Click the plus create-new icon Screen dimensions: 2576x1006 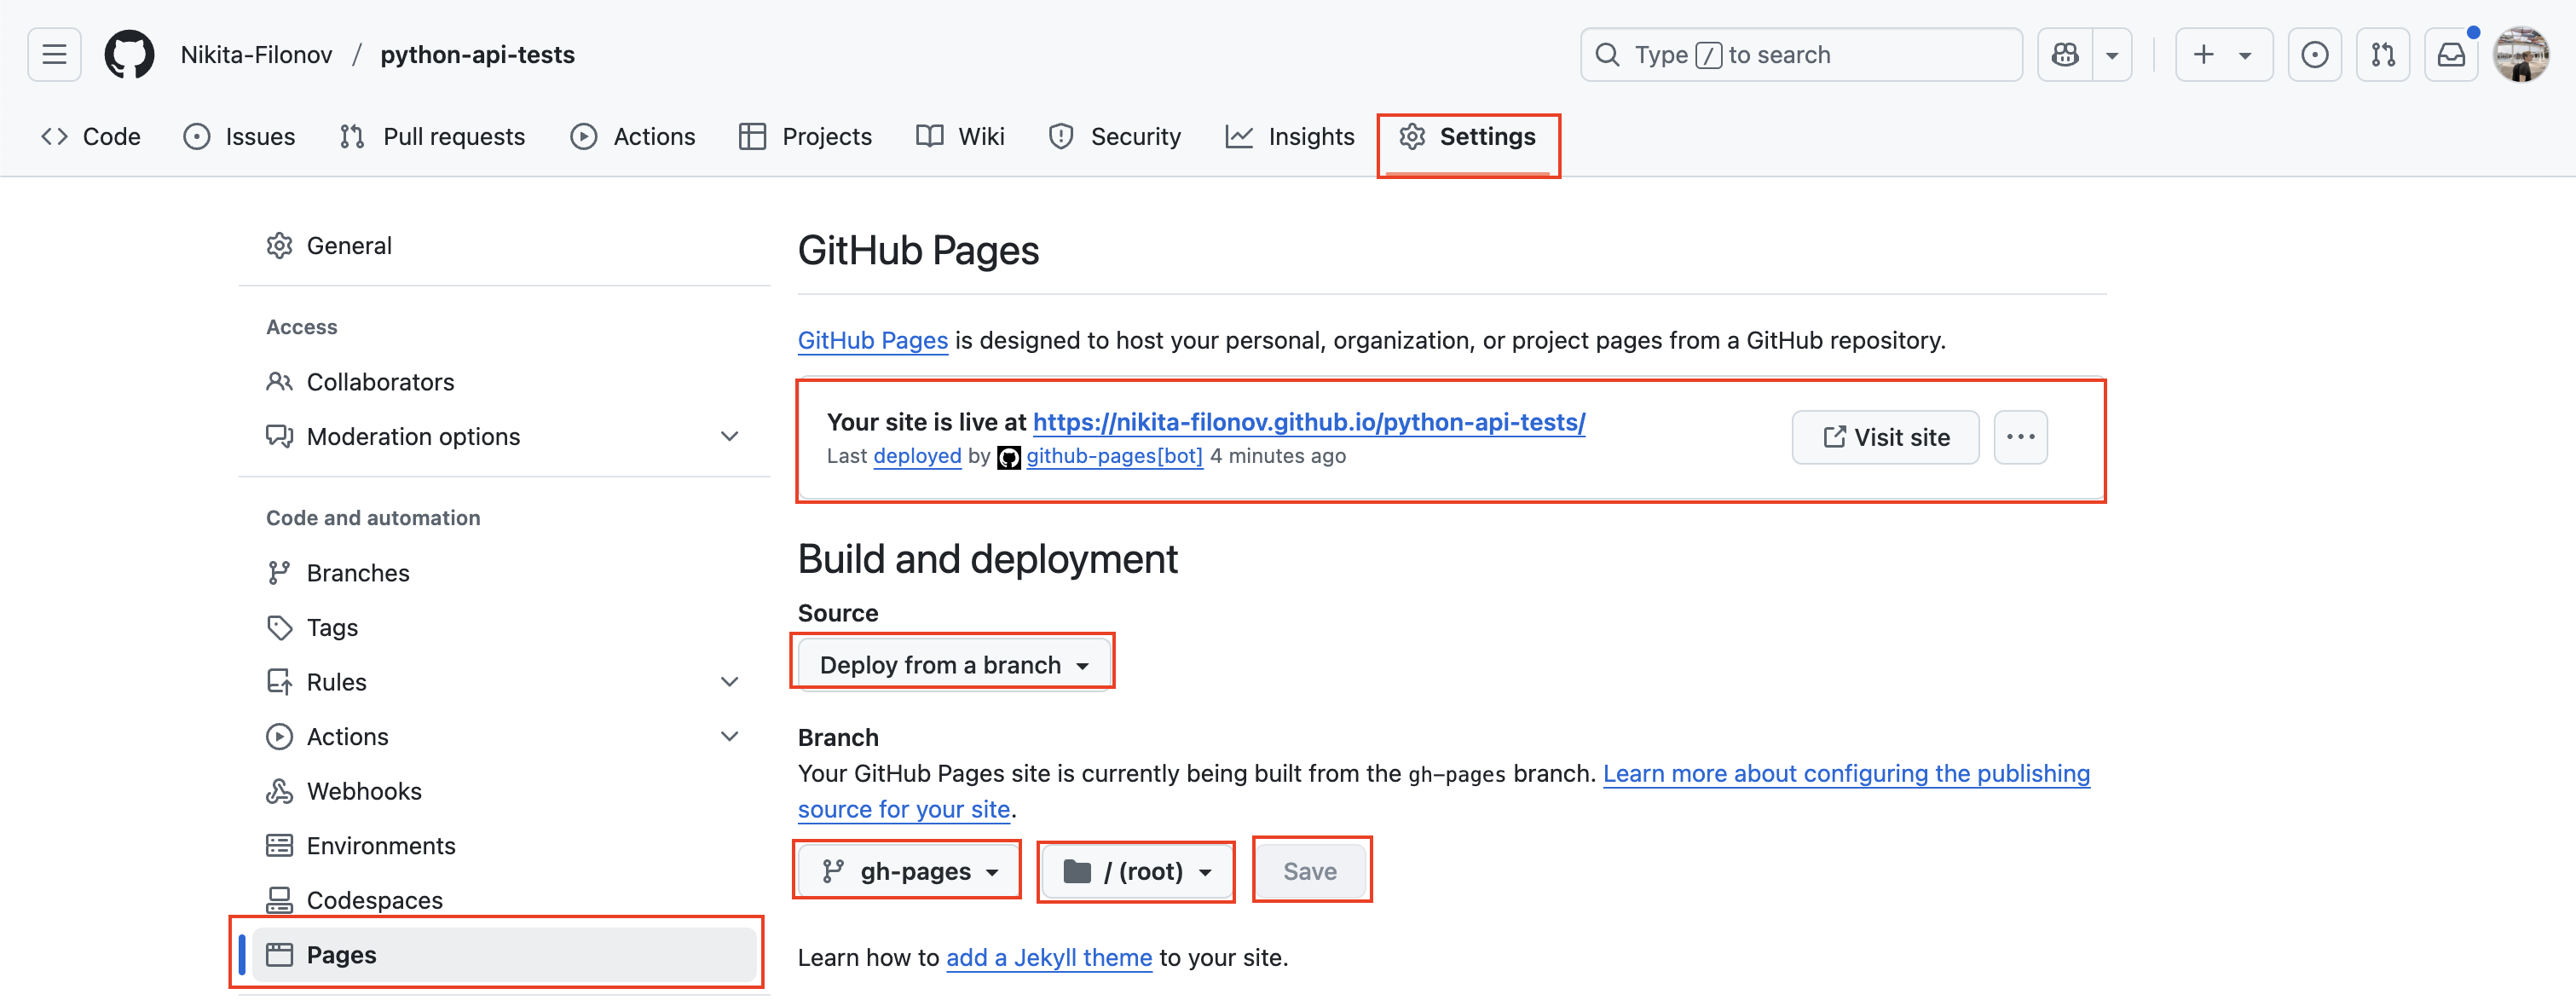click(x=2204, y=54)
